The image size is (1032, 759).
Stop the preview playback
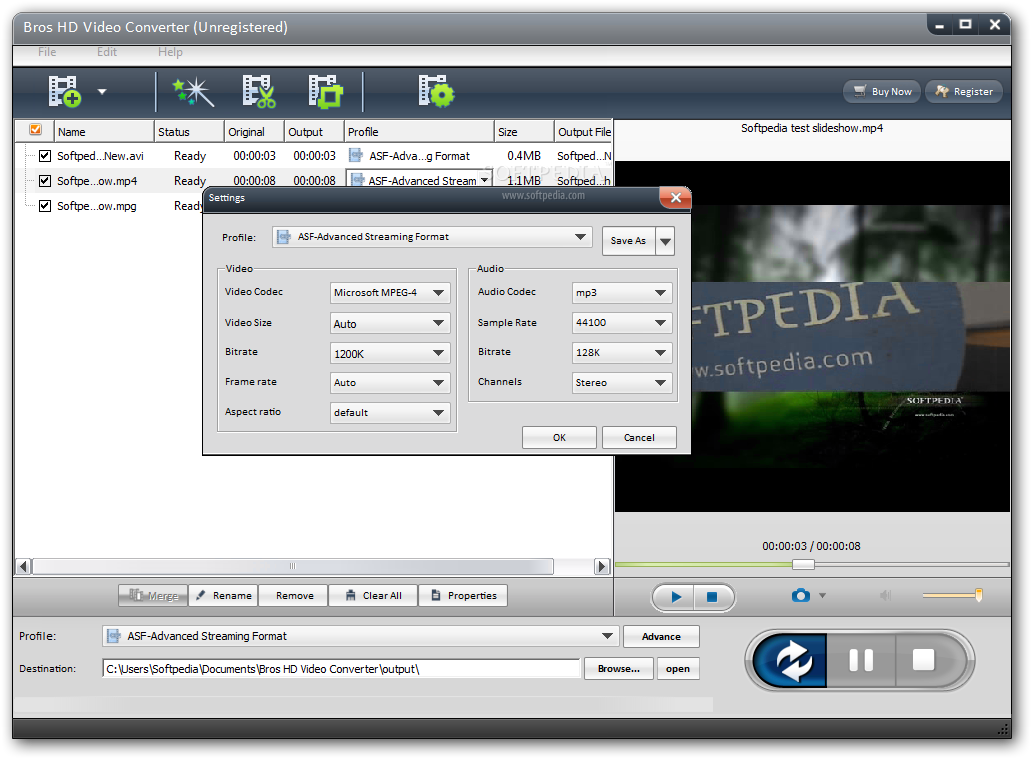tap(712, 597)
